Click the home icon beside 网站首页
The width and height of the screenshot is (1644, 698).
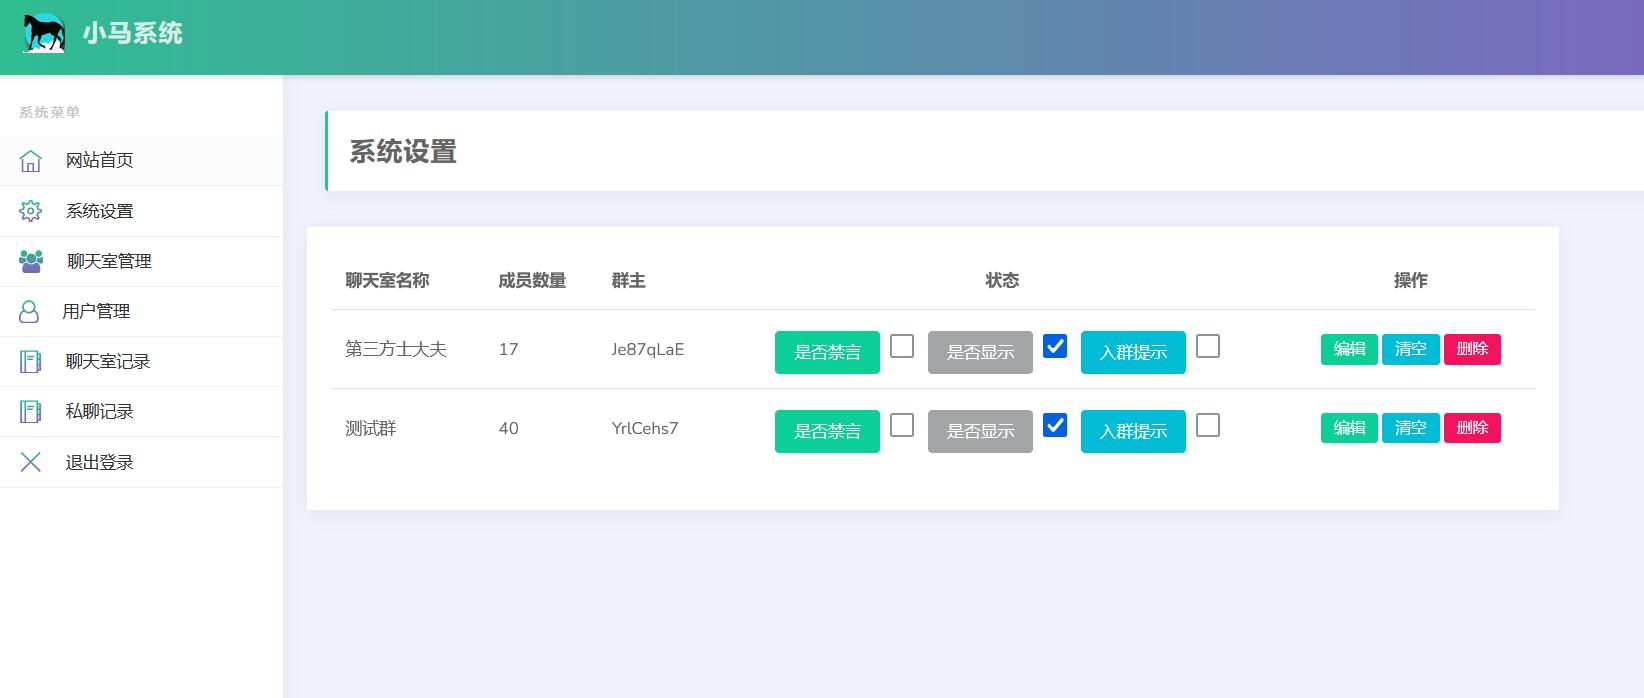pyautogui.click(x=31, y=160)
